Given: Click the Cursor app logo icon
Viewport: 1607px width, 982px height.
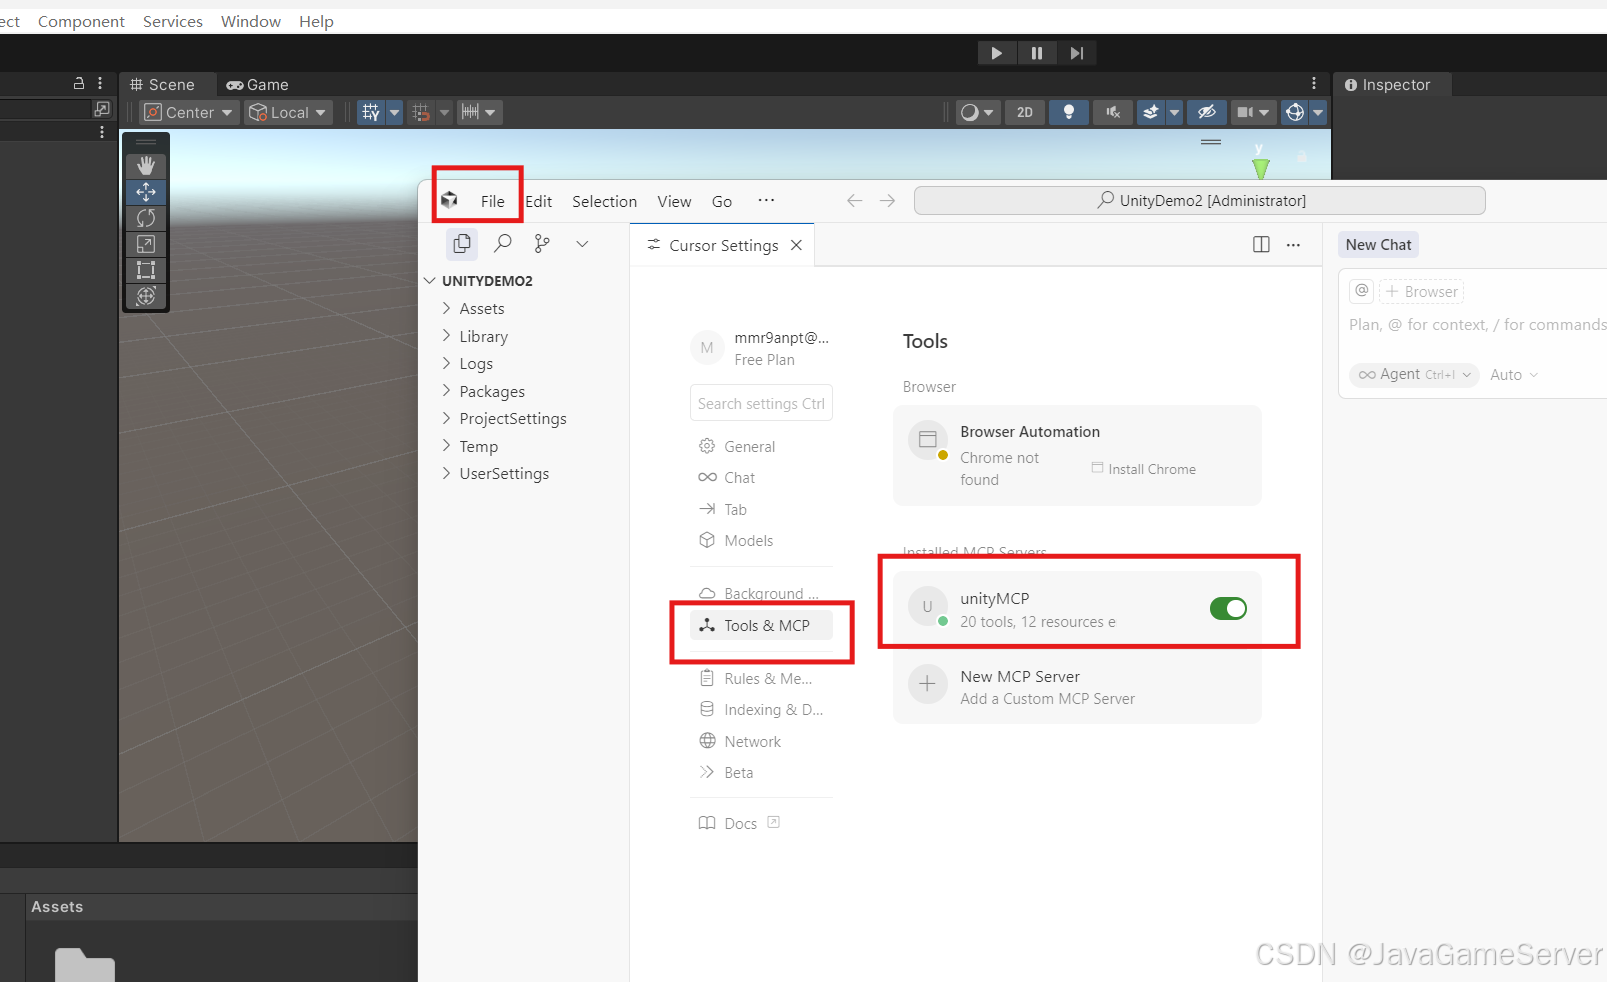Looking at the screenshot, I should 450,200.
